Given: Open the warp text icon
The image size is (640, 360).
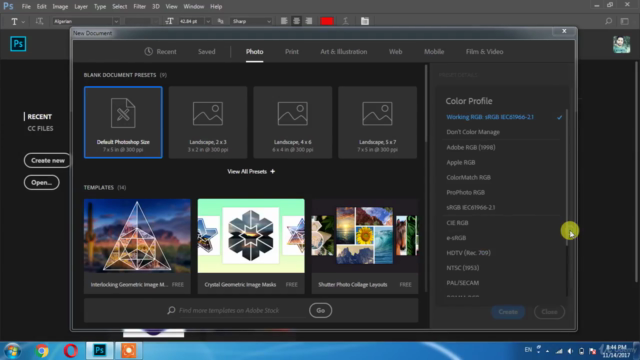Looking at the screenshot, I should coord(345,21).
